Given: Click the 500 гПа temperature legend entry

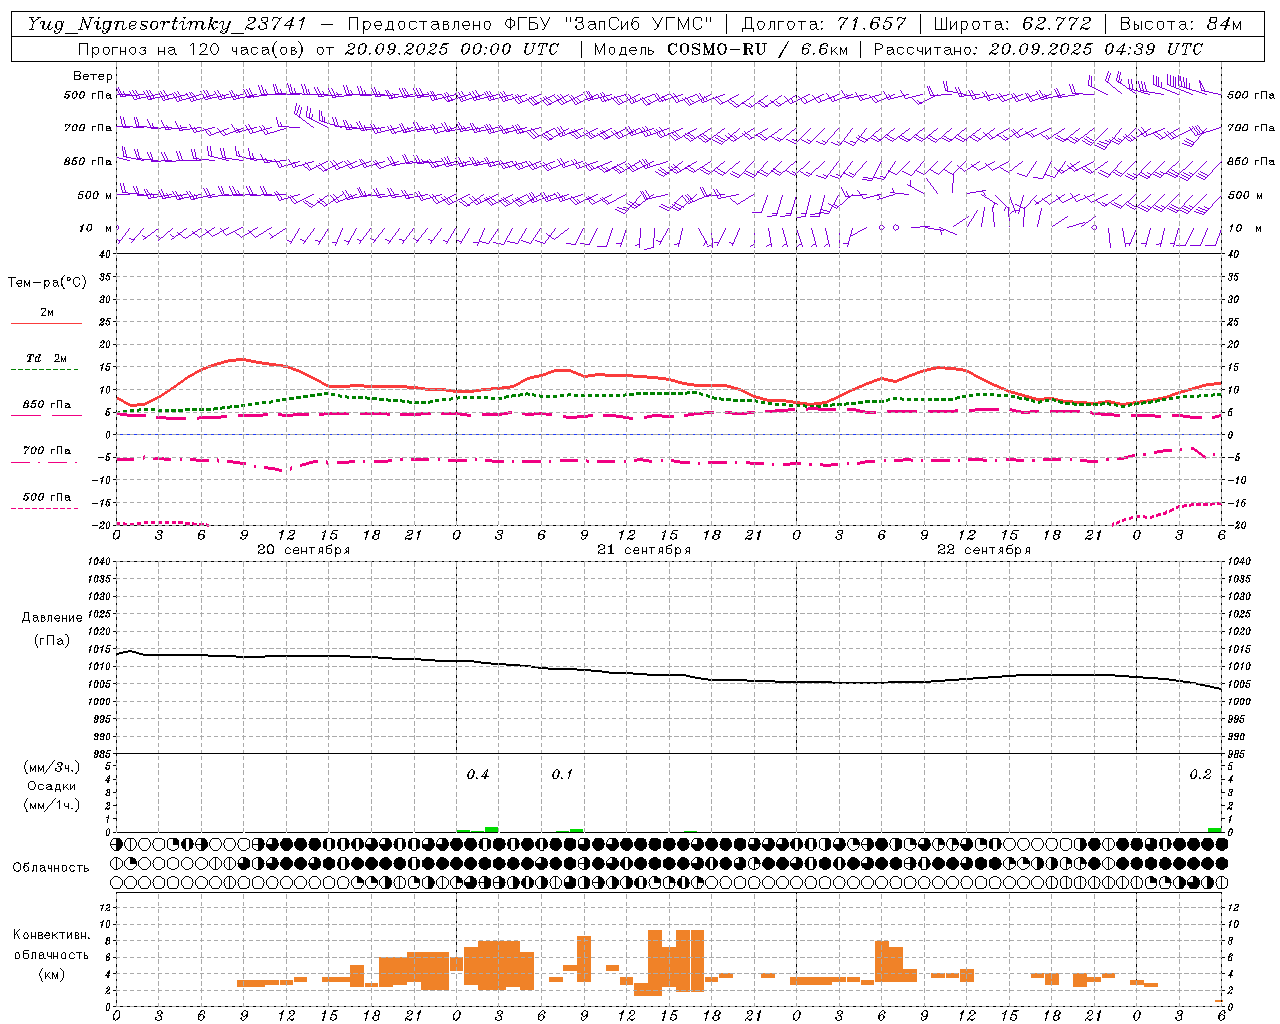Looking at the screenshot, I should tap(47, 497).
